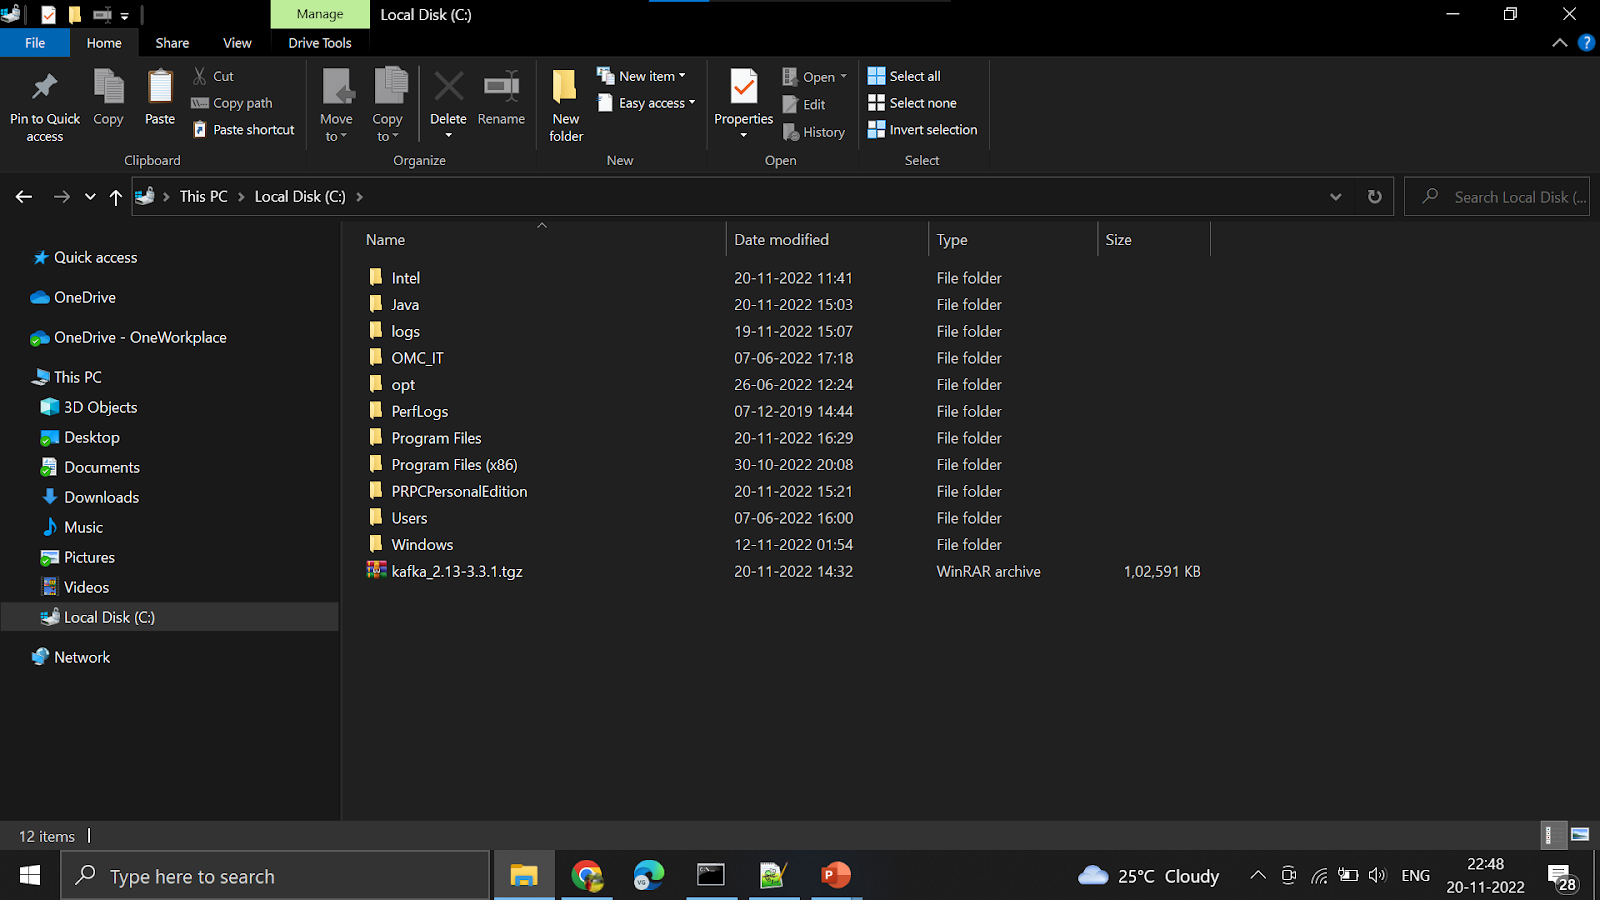Open Command Prompt from taskbar
The image size is (1600, 900).
point(711,876)
